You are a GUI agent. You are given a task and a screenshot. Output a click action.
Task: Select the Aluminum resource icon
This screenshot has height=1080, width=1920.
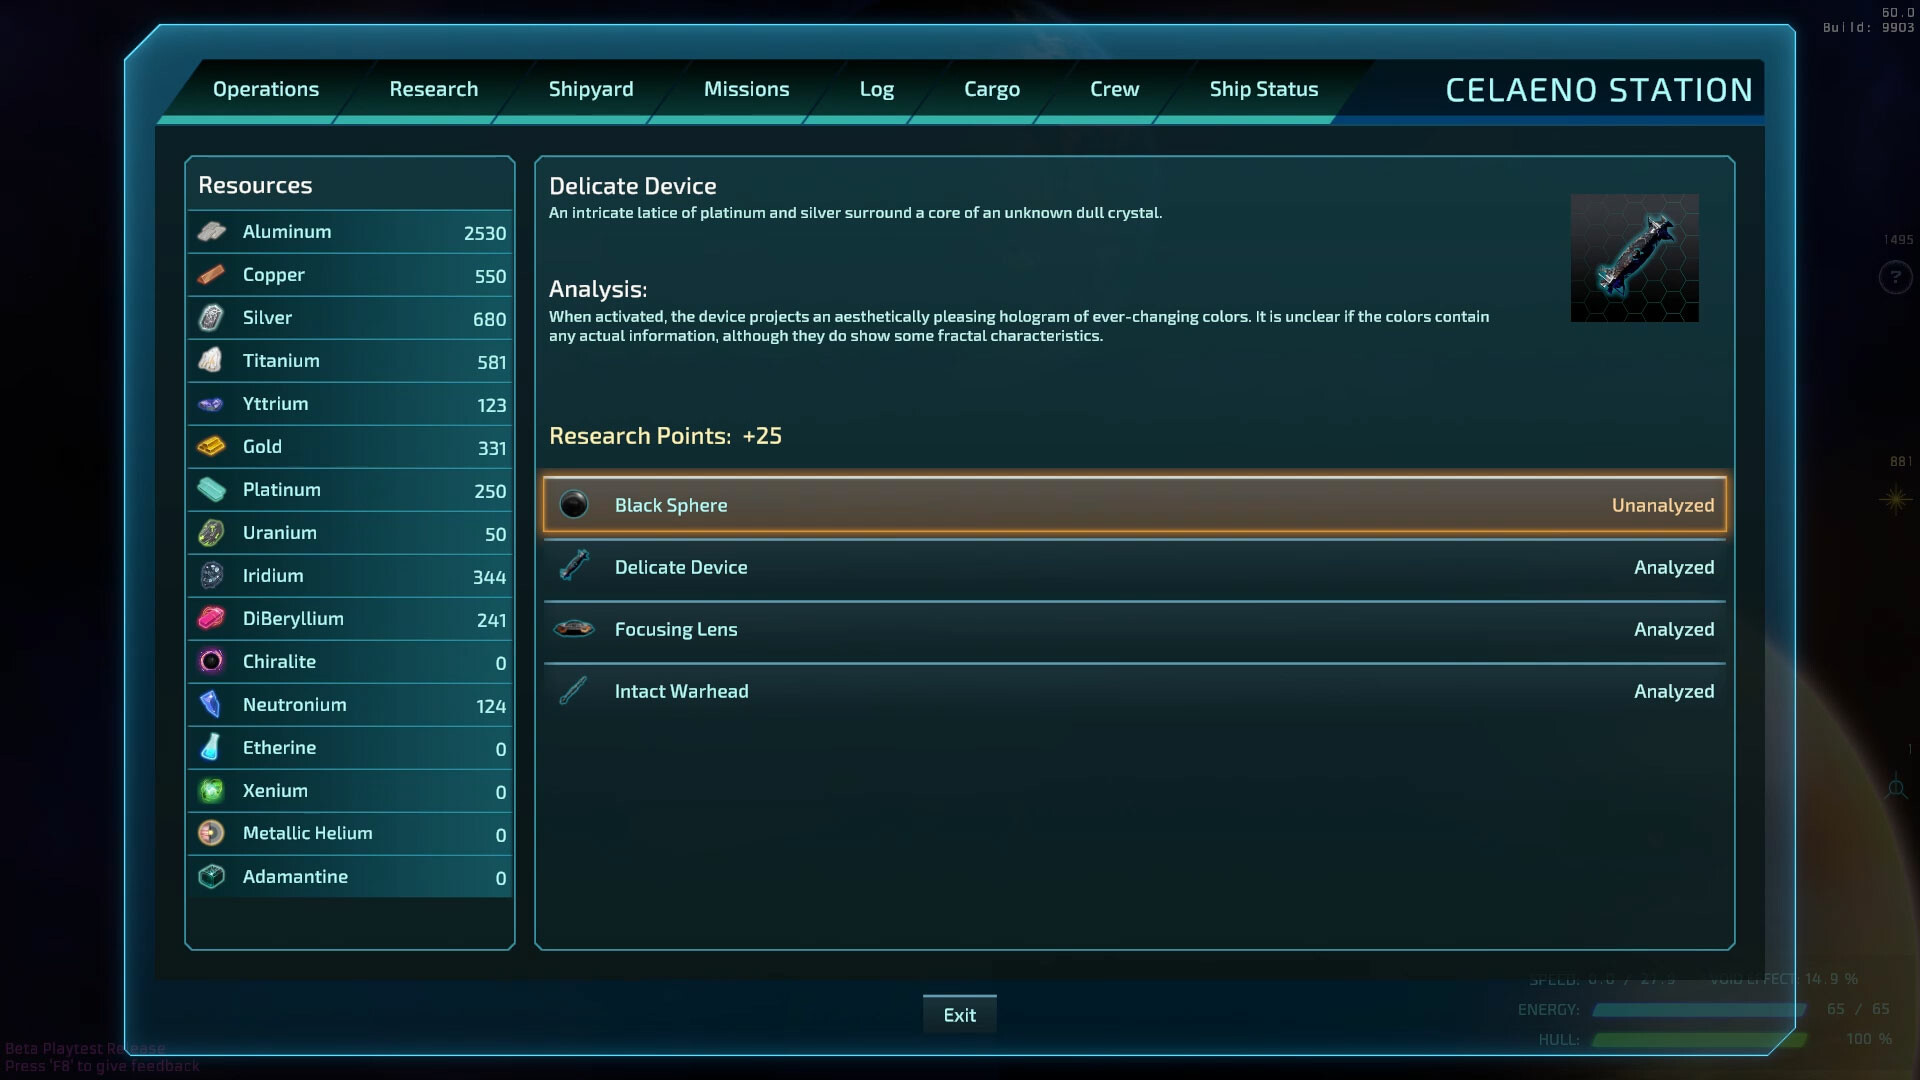click(211, 231)
